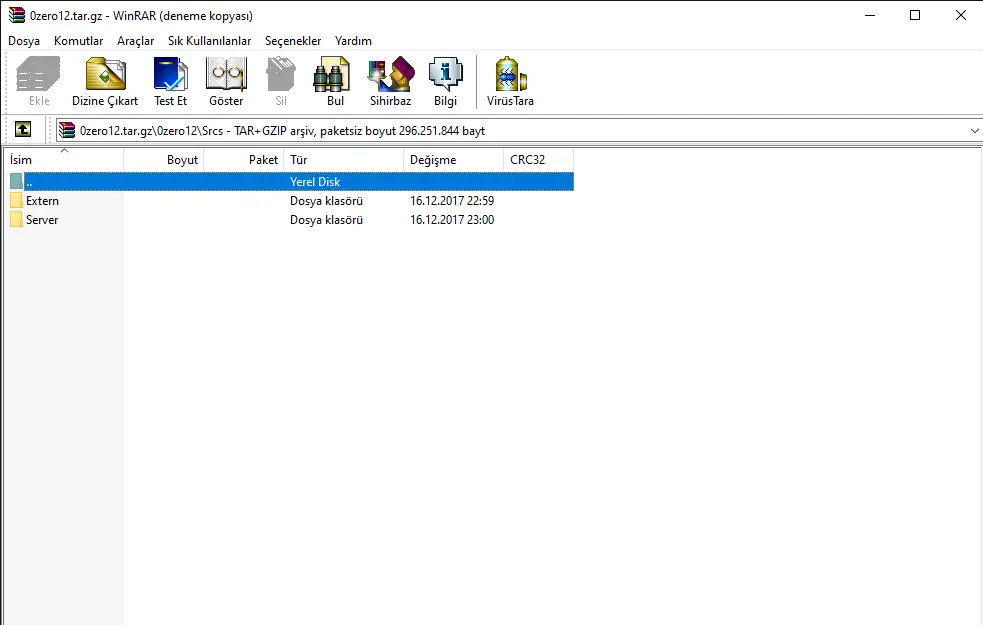The height and width of the screenshot is (625, 983).
Task: Select the Server folder icon
Action: (x=16, y=219)
